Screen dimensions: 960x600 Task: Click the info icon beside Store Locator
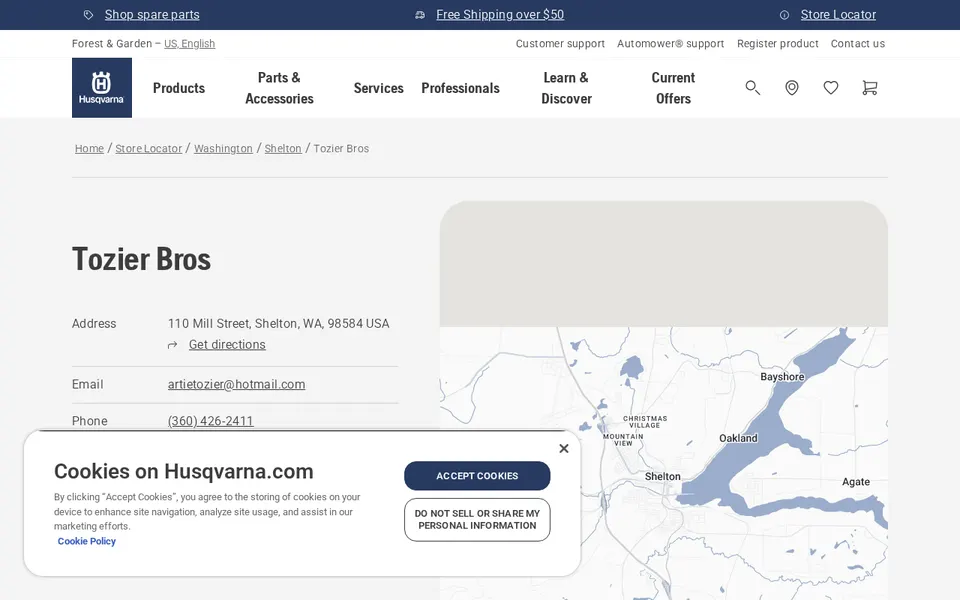tap(784, 15)
